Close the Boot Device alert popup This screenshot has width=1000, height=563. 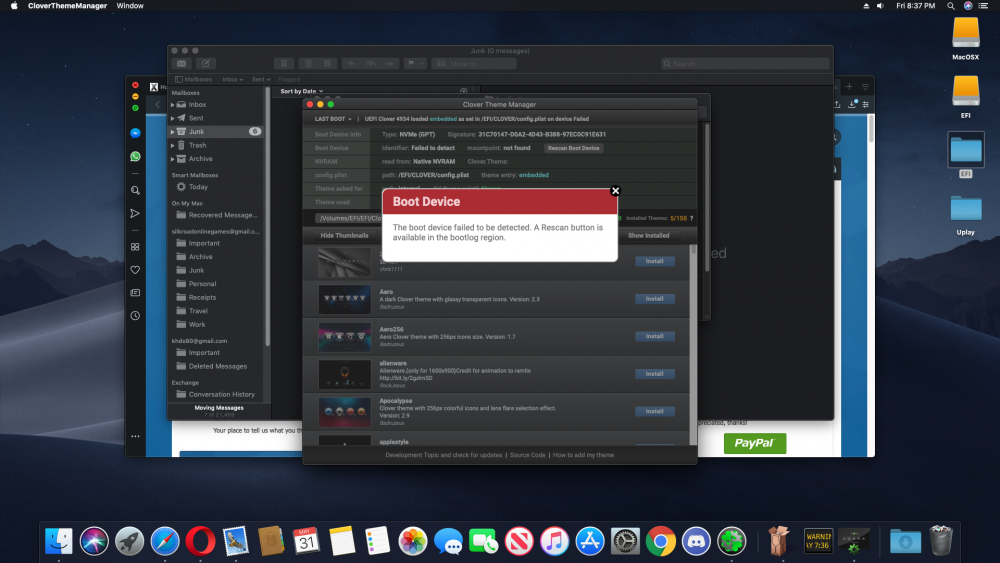(x=615, y=191)
